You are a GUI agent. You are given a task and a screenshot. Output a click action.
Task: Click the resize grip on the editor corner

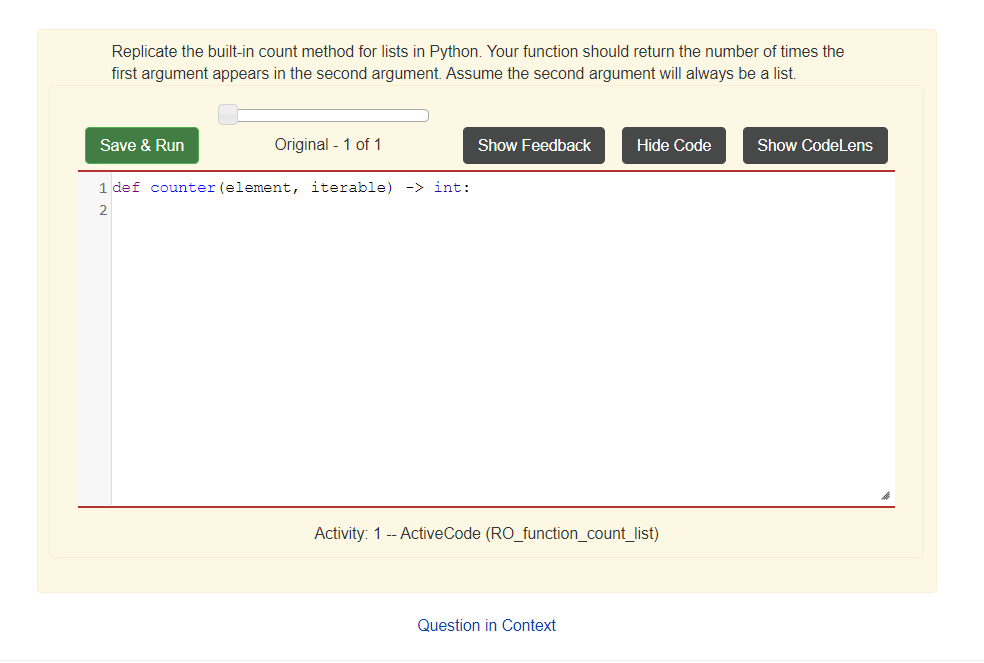884,493
